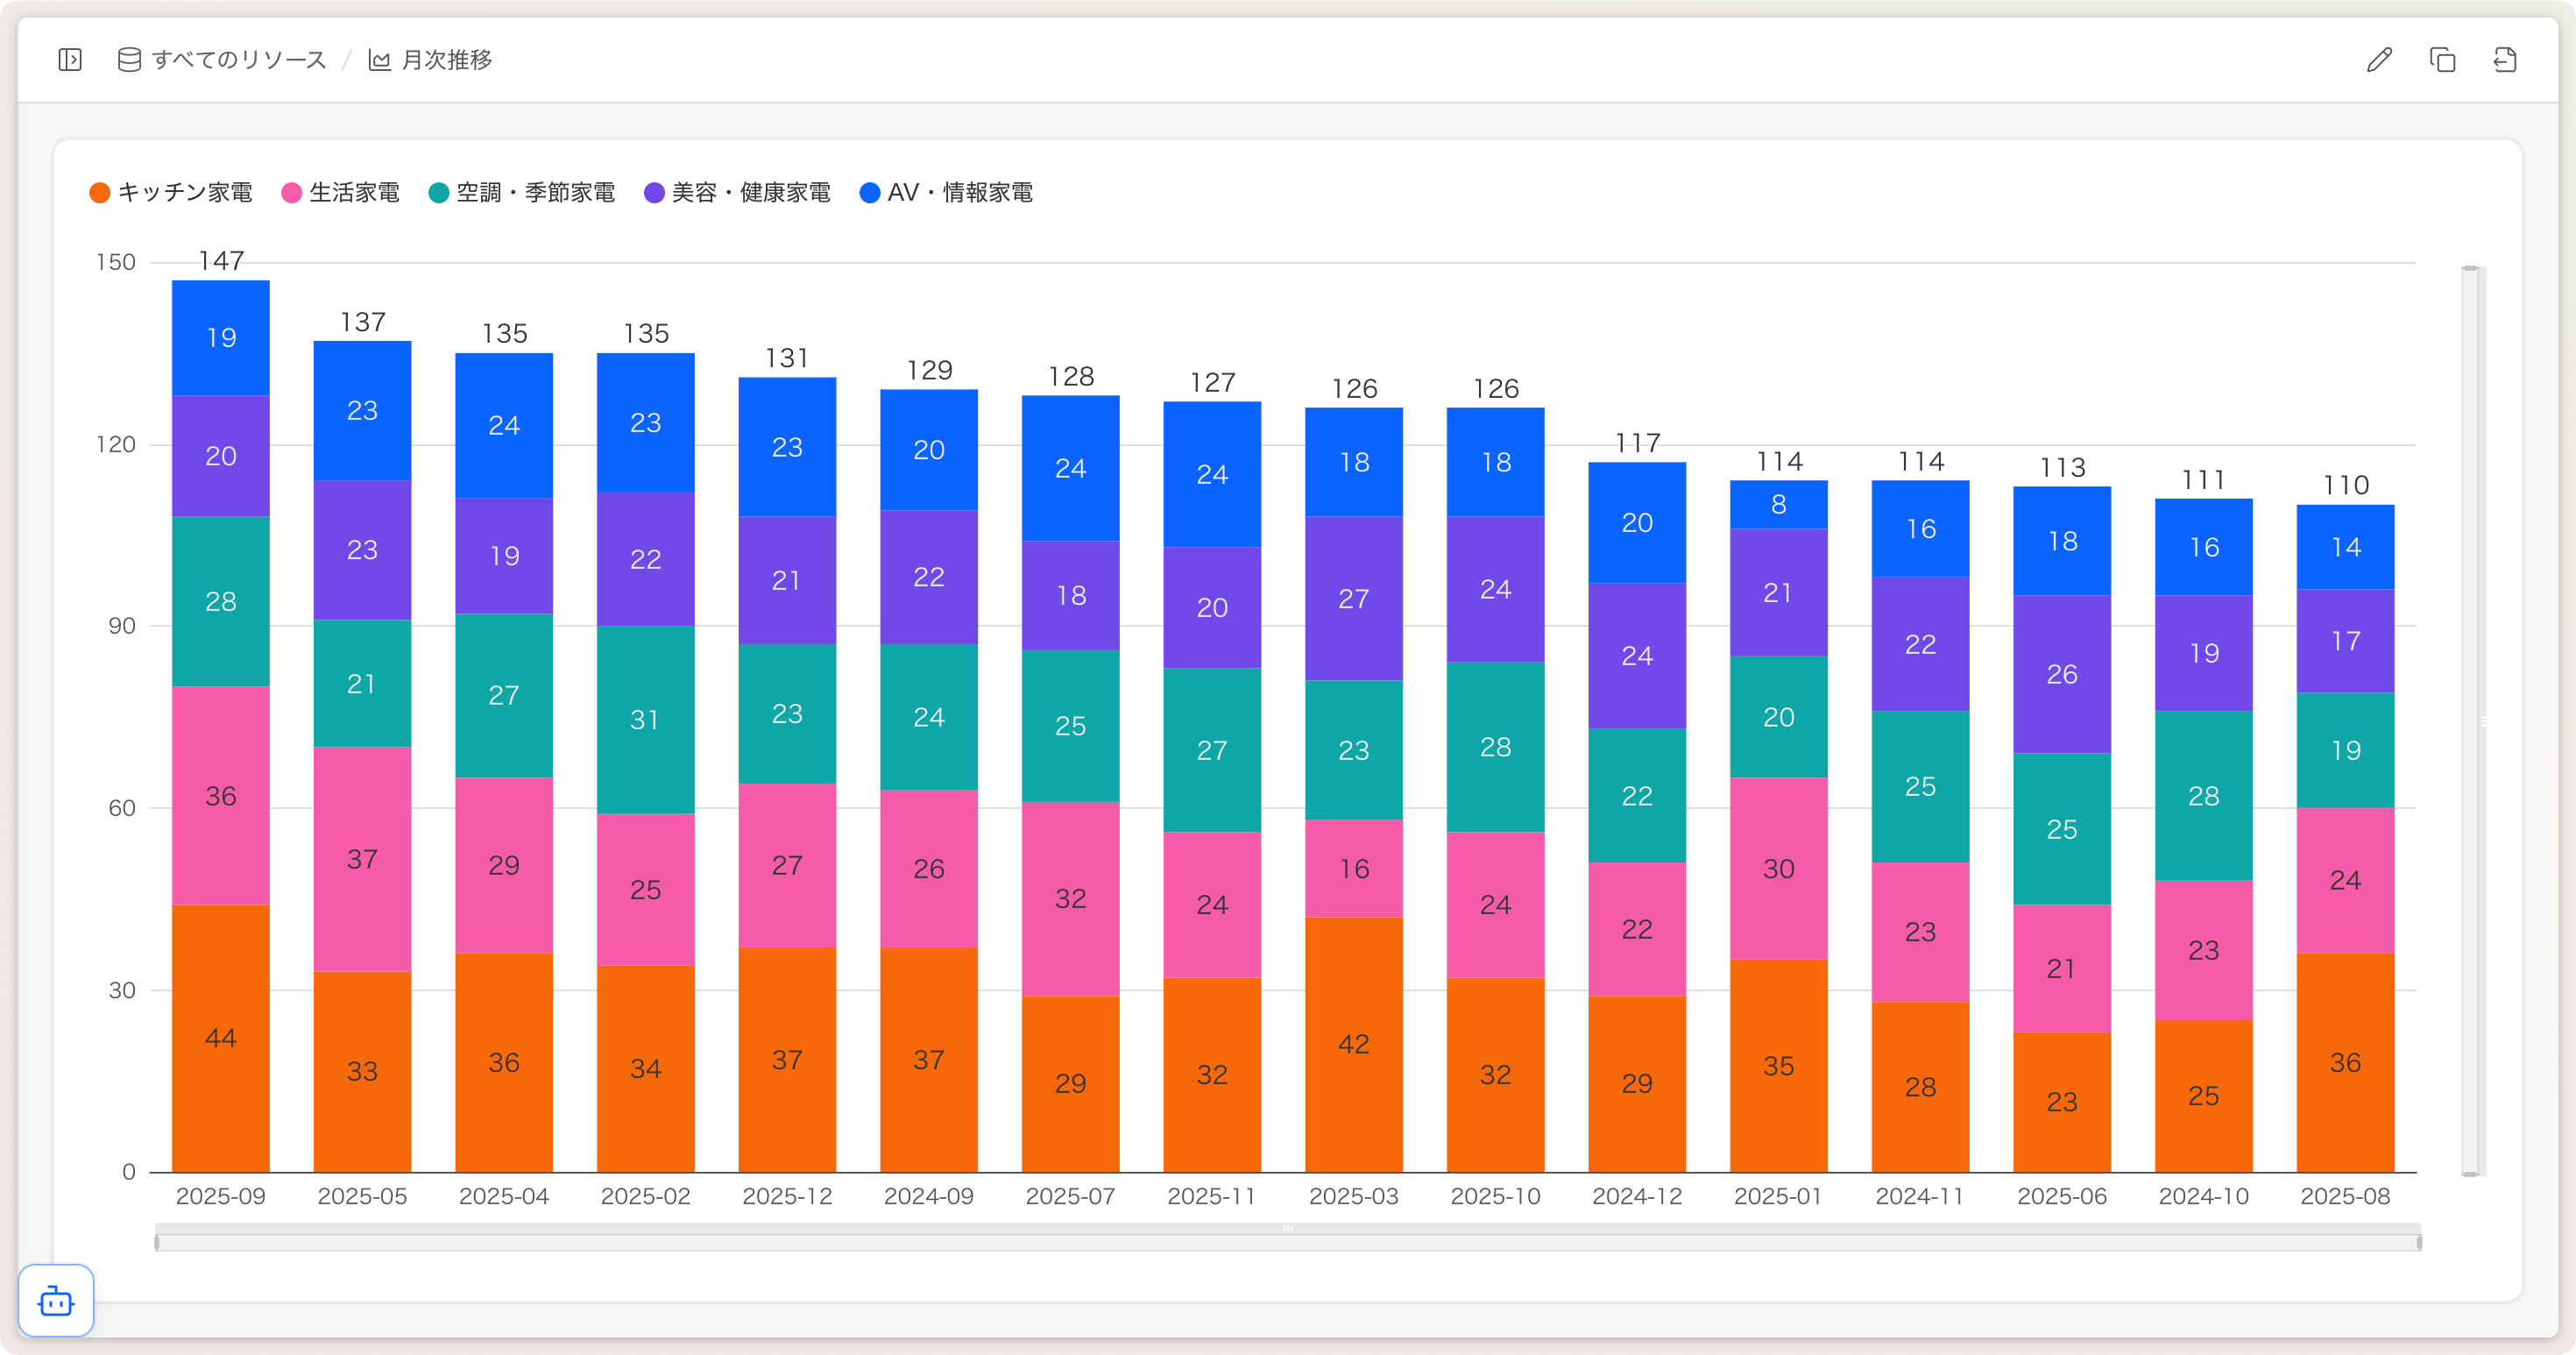Select 月次推移 breadcrumb item
The height and width of the screenshot is (1355, 2576).
446,60
